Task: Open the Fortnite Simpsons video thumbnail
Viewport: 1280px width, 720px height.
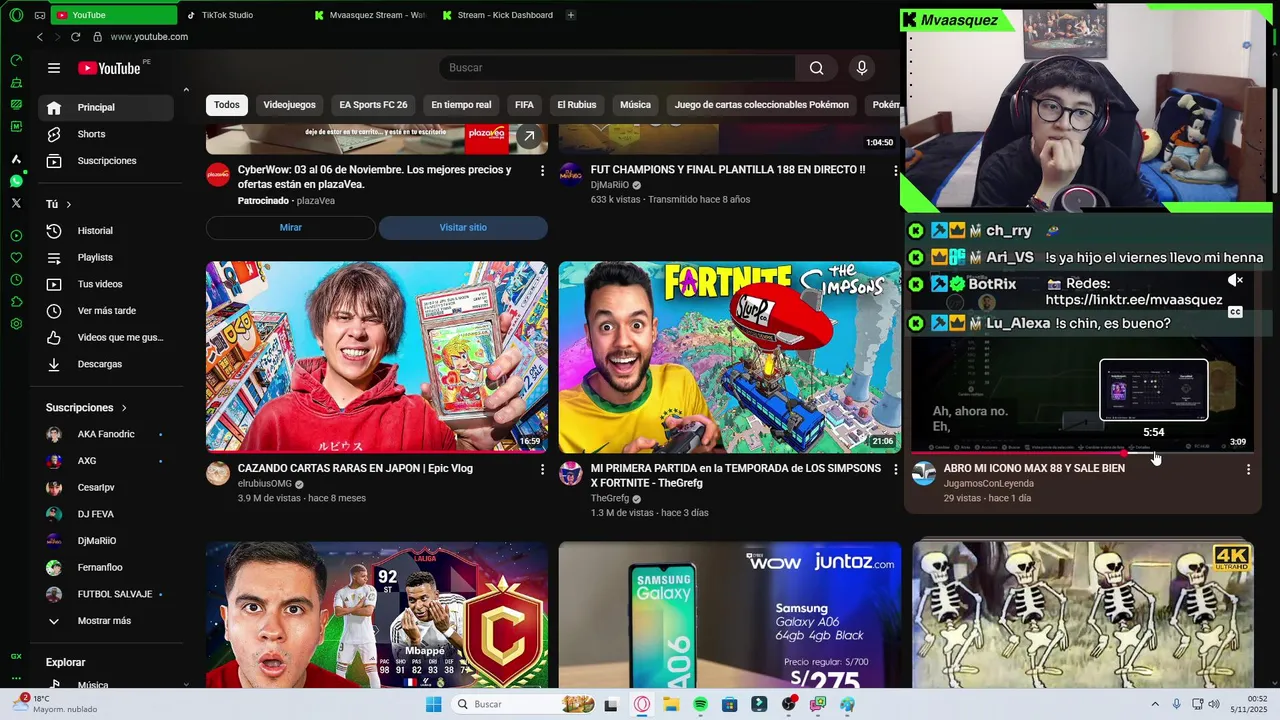Action: pyautogui.click(x=730, y=357)
